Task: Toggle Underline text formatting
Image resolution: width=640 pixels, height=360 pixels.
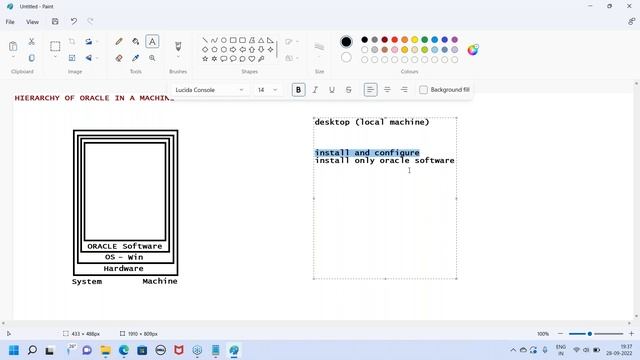Action: 332,90
